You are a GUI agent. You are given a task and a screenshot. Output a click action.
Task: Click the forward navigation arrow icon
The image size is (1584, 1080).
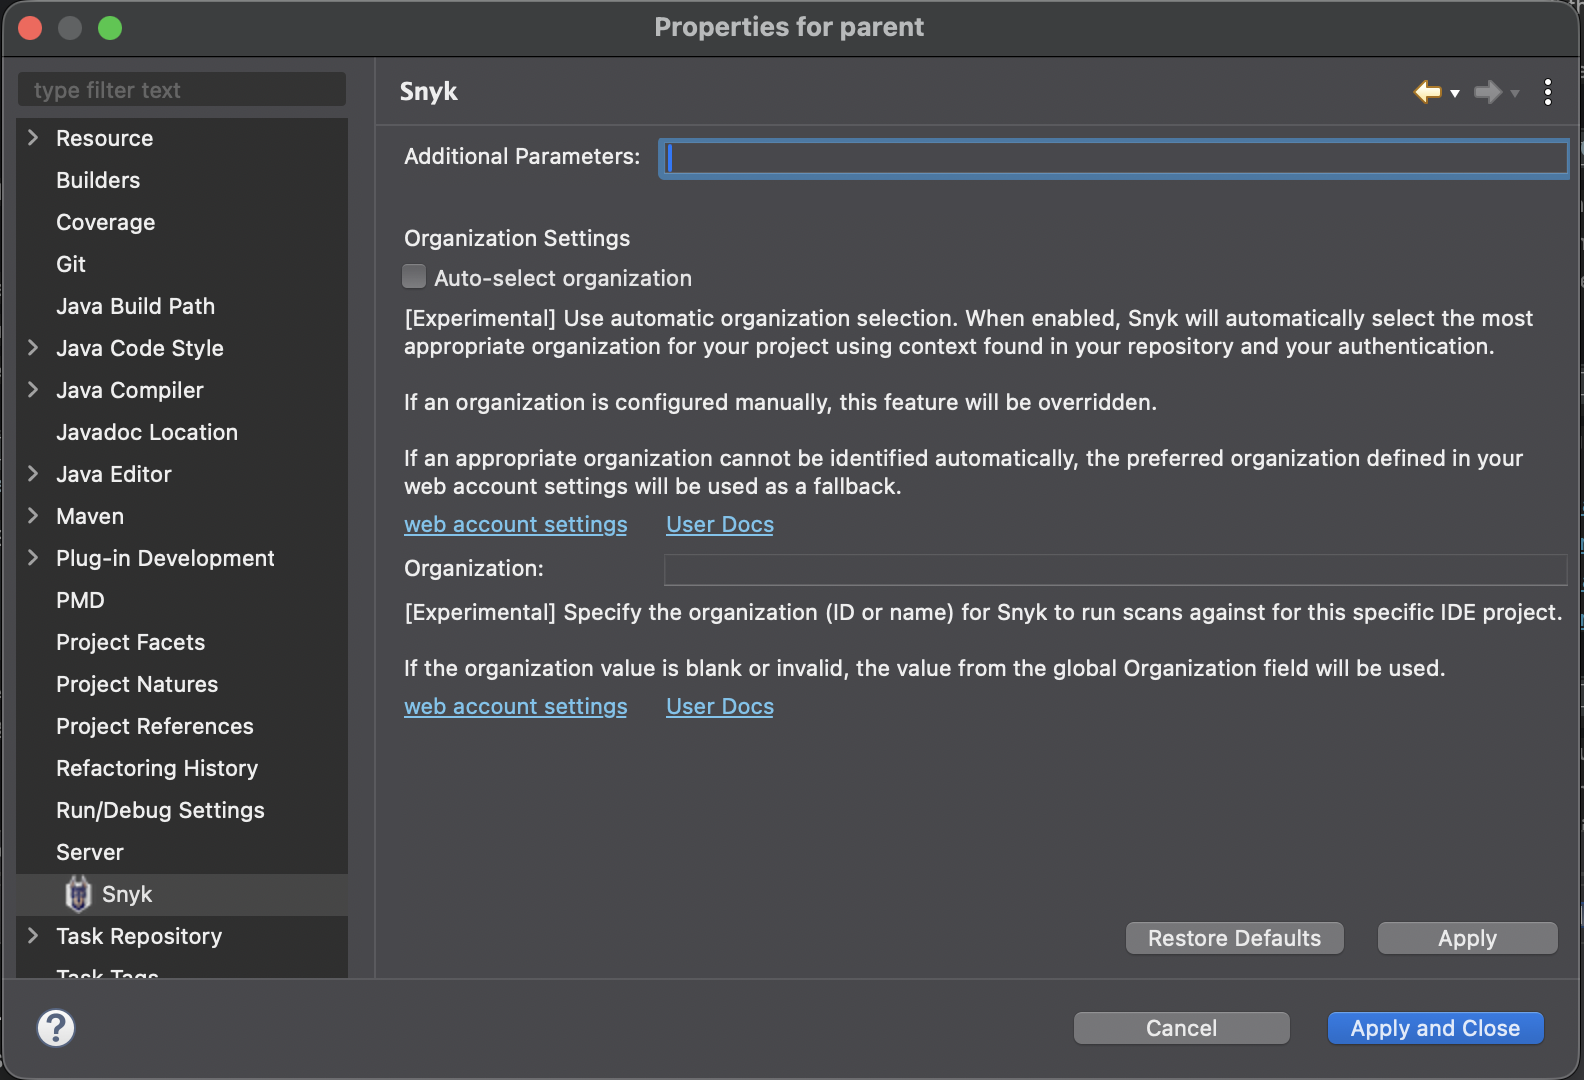point(1487,92)
